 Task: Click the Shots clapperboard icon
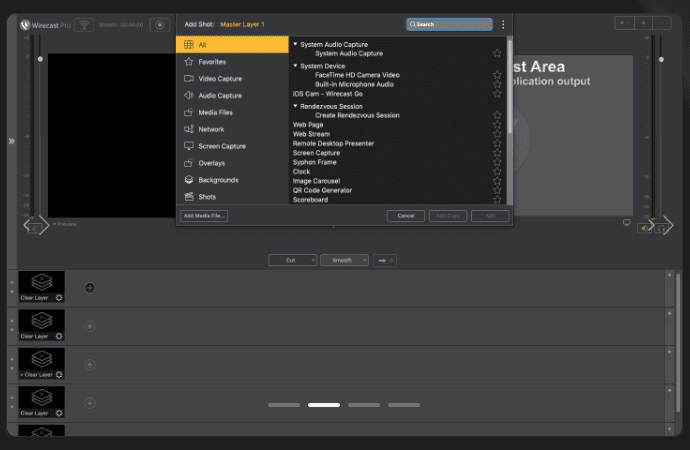click(189, 196)
